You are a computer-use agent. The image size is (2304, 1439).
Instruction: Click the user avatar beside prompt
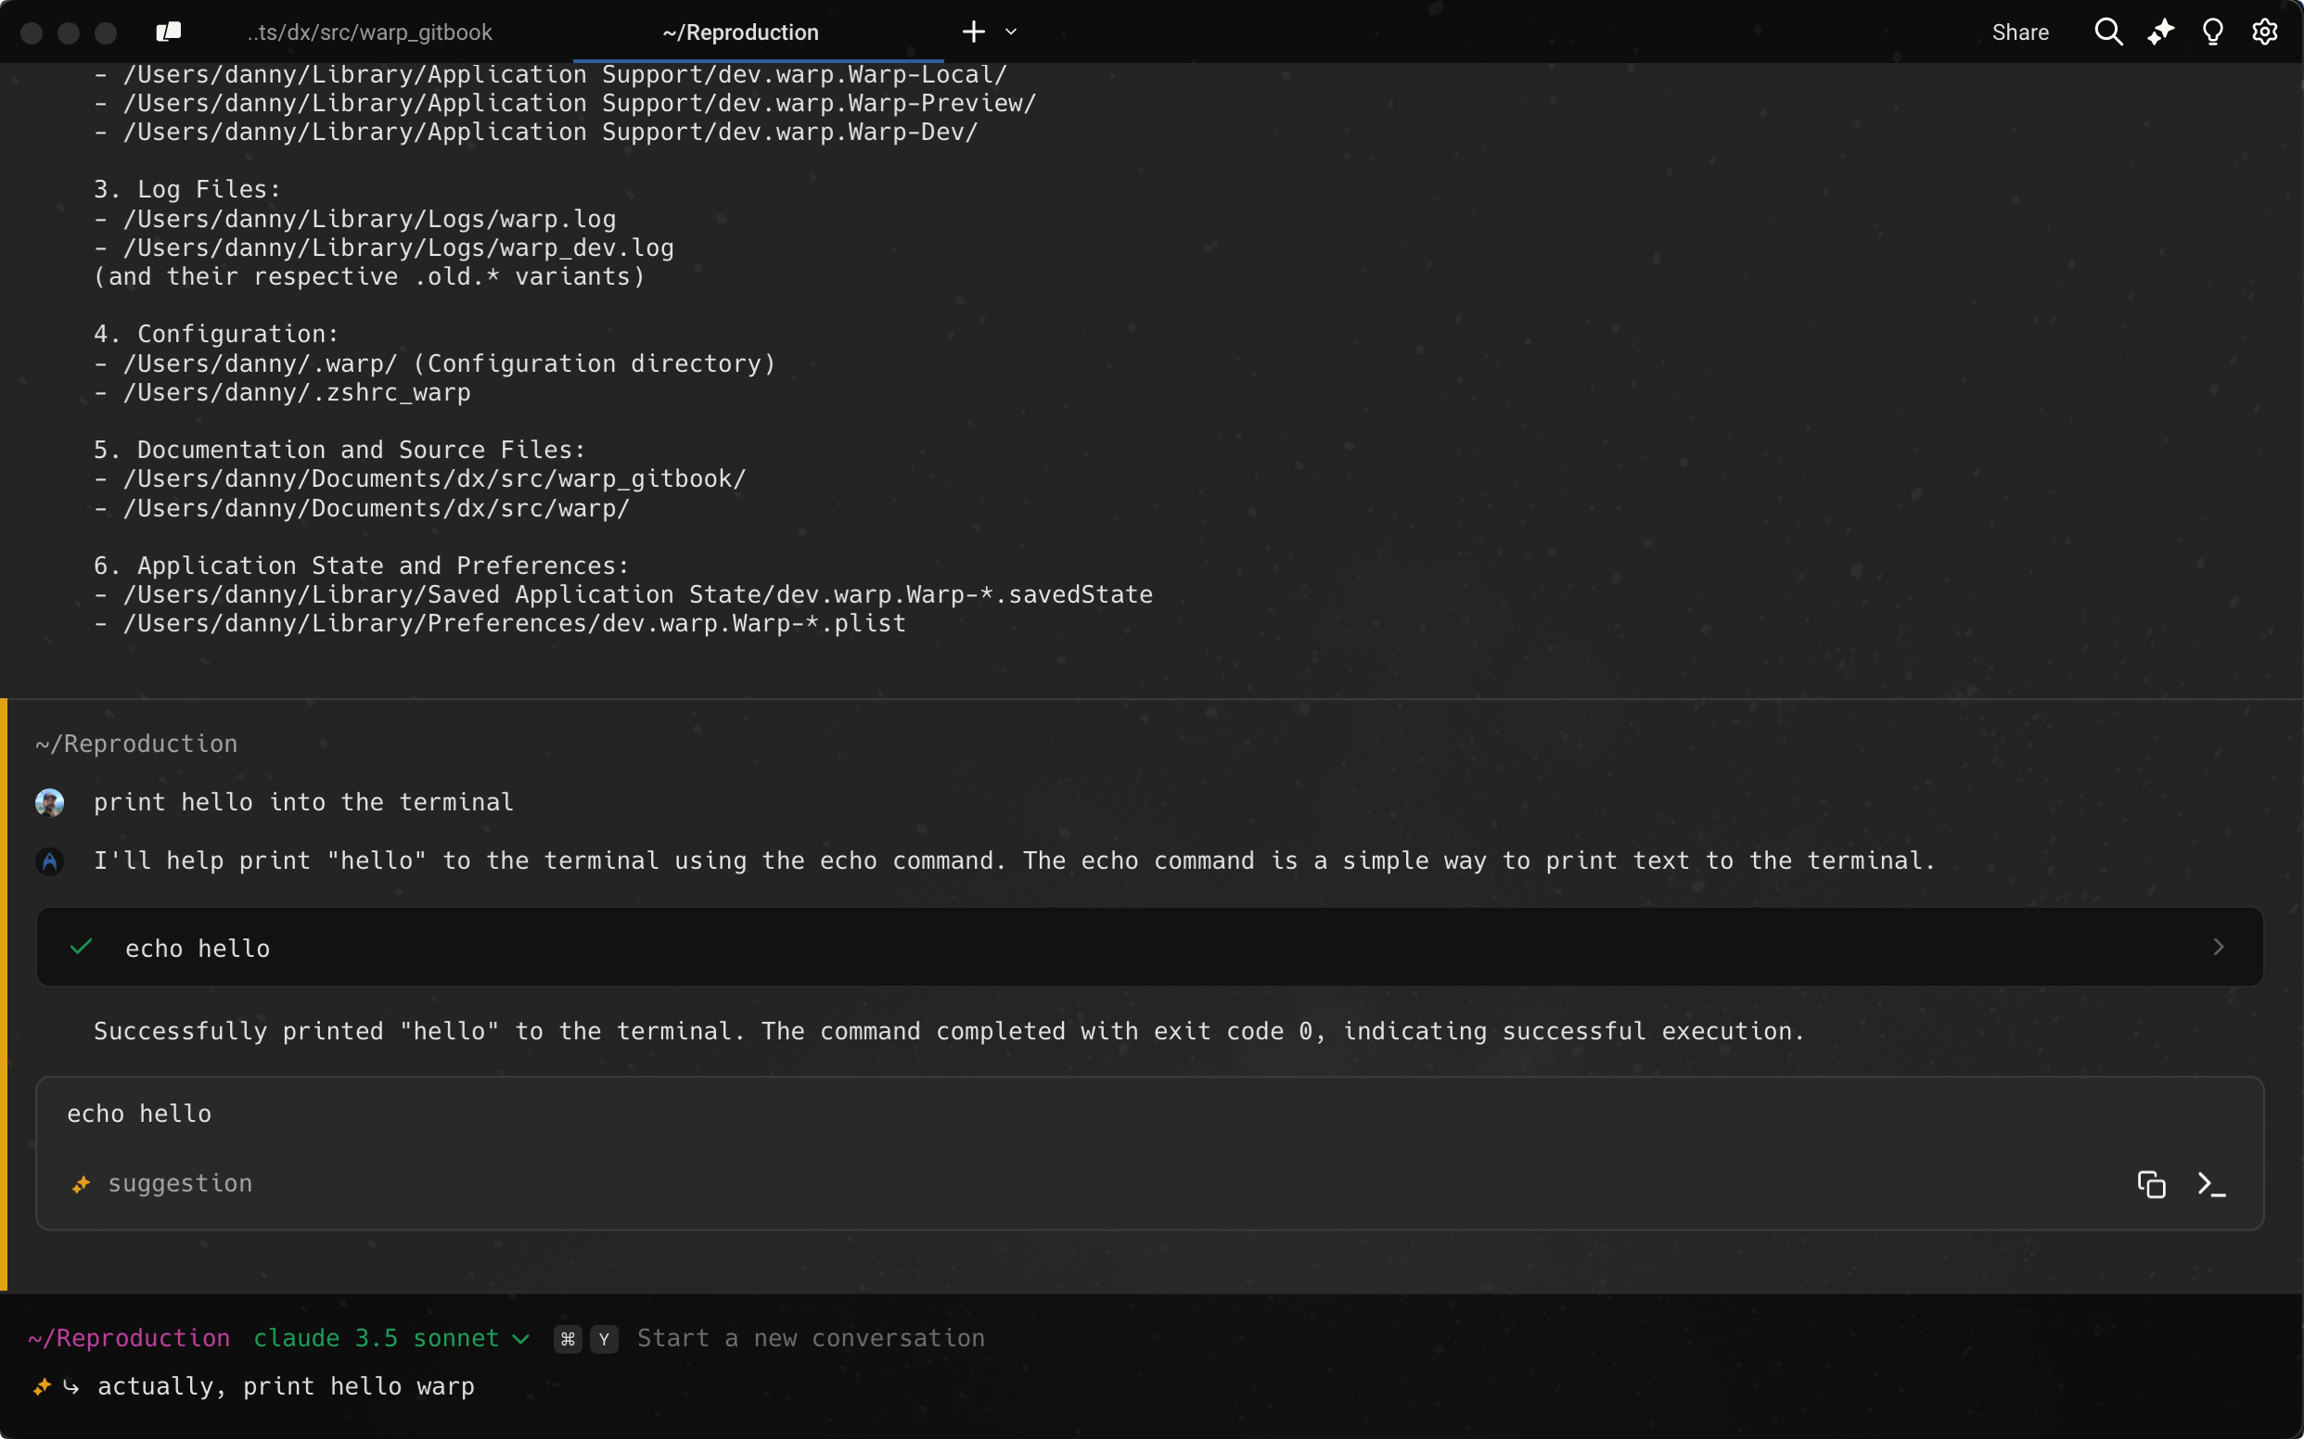pos(50,802)
